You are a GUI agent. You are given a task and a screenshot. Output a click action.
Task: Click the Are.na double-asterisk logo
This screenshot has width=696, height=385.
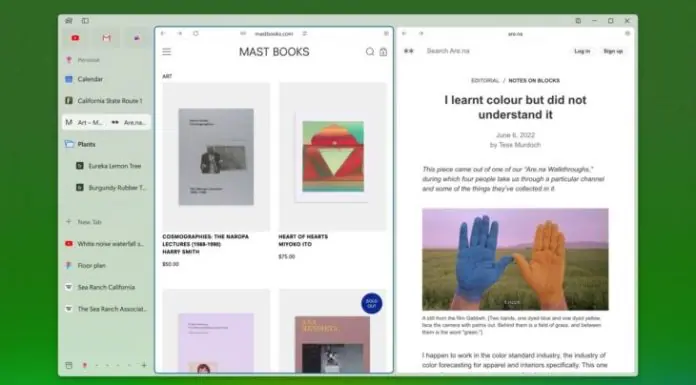(x=409, y=51)
